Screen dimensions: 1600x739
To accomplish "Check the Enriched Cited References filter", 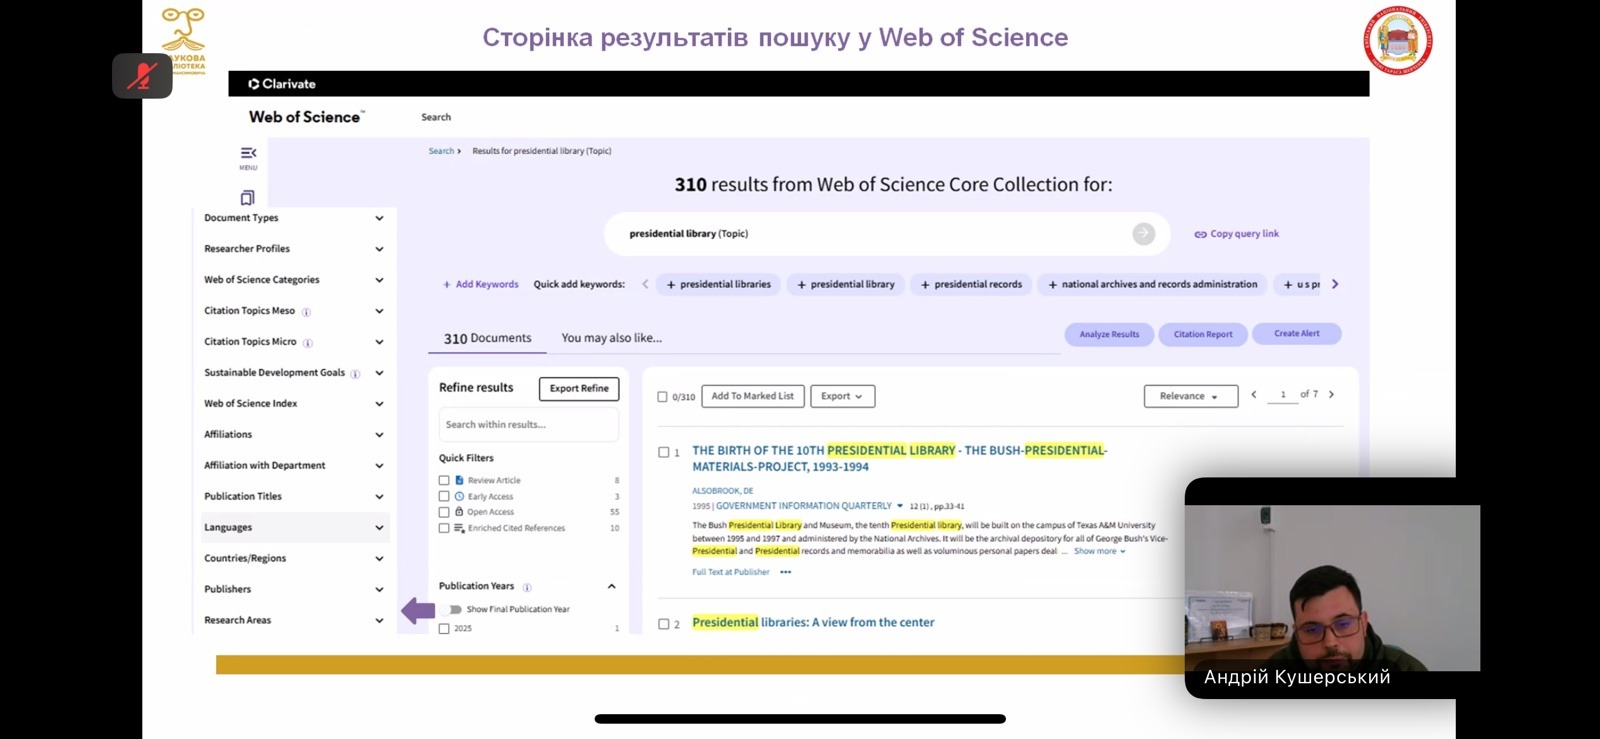I will click(444, 528).
